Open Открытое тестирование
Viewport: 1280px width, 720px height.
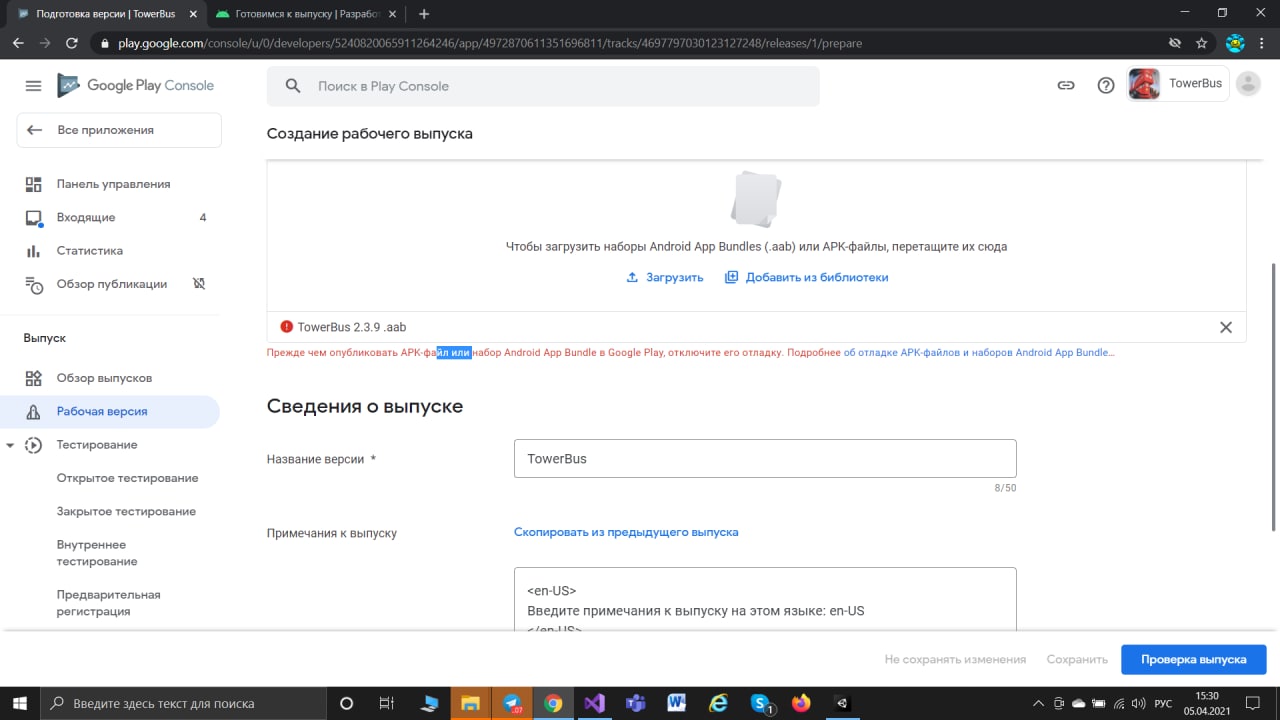pos(127,478)
